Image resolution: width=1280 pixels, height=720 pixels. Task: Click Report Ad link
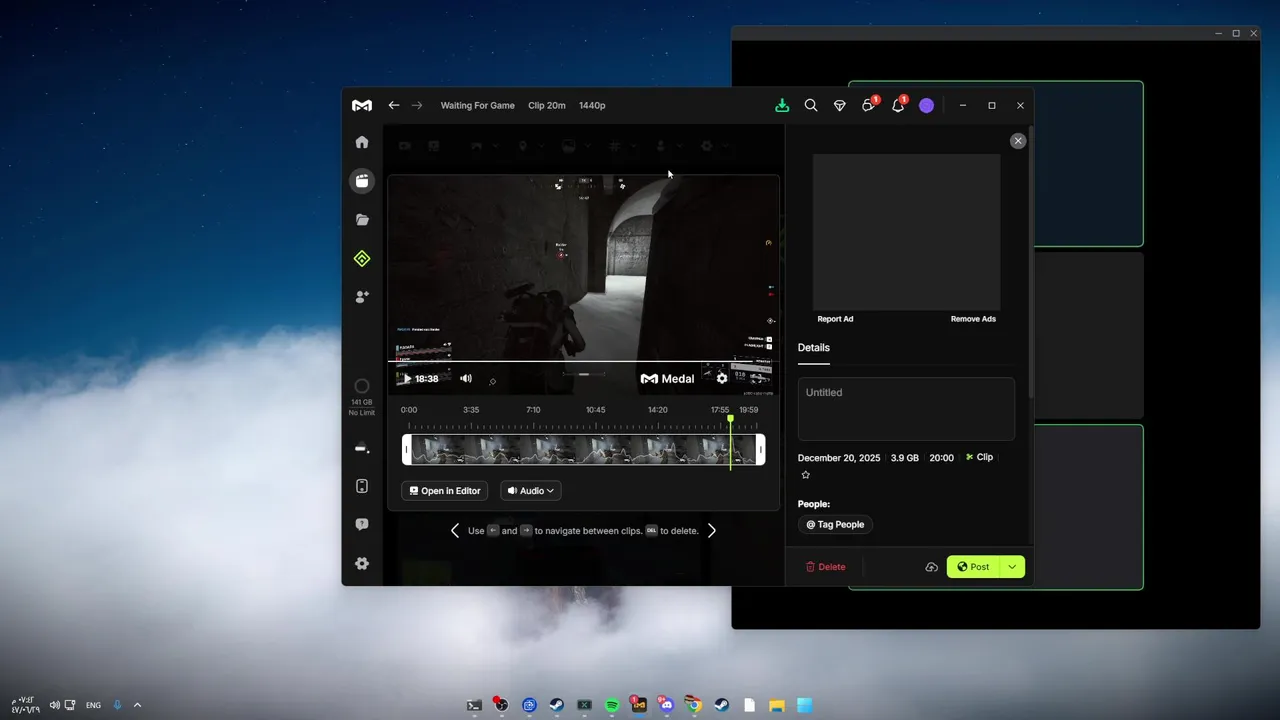coord(835,319)
